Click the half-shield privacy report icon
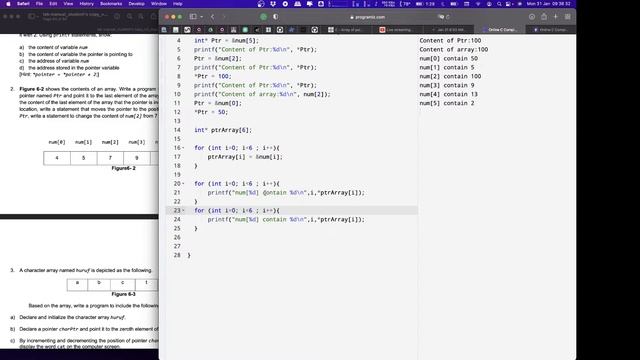 276,17
